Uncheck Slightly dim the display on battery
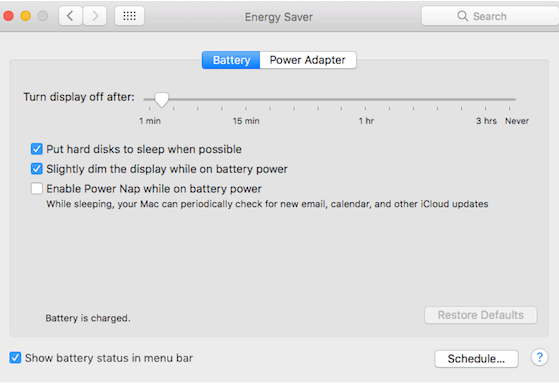This screenshot has width=559, height=383. pyautogui.click(x=37, y=169)
